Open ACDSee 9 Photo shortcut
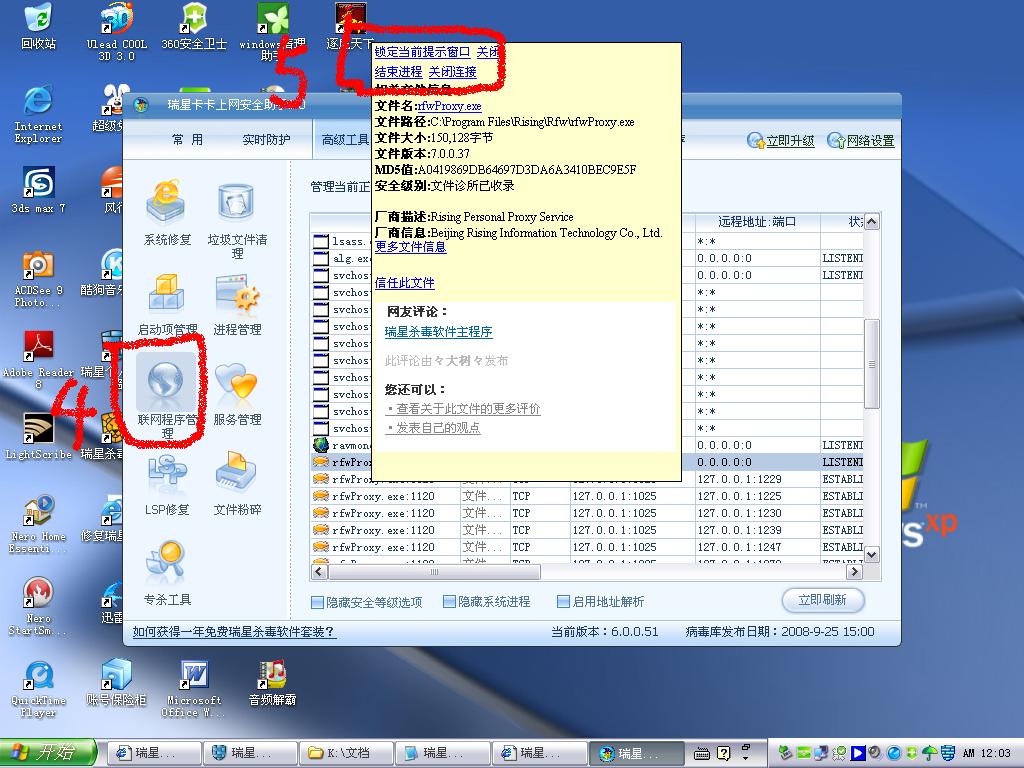This screenshot has width=1024, height=768. [38, 280]
